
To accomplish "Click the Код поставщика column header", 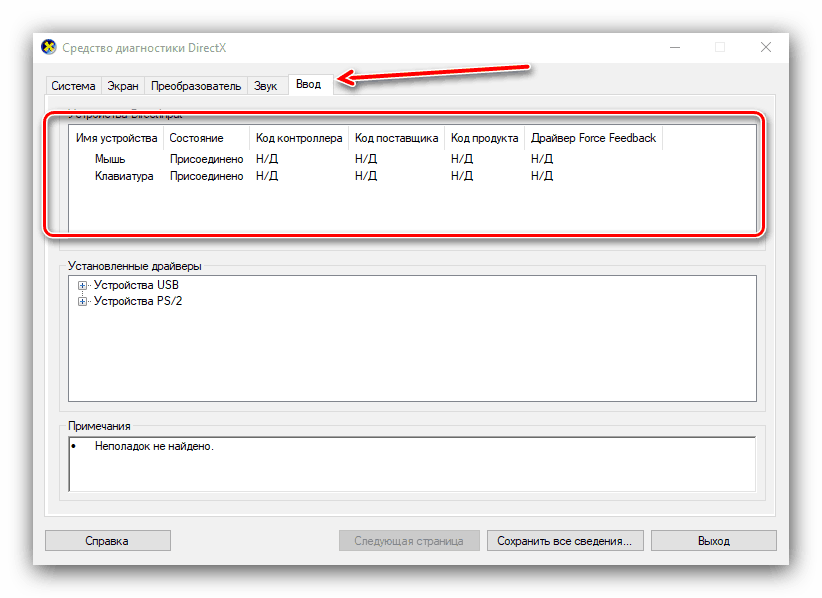I will point(396,138).
